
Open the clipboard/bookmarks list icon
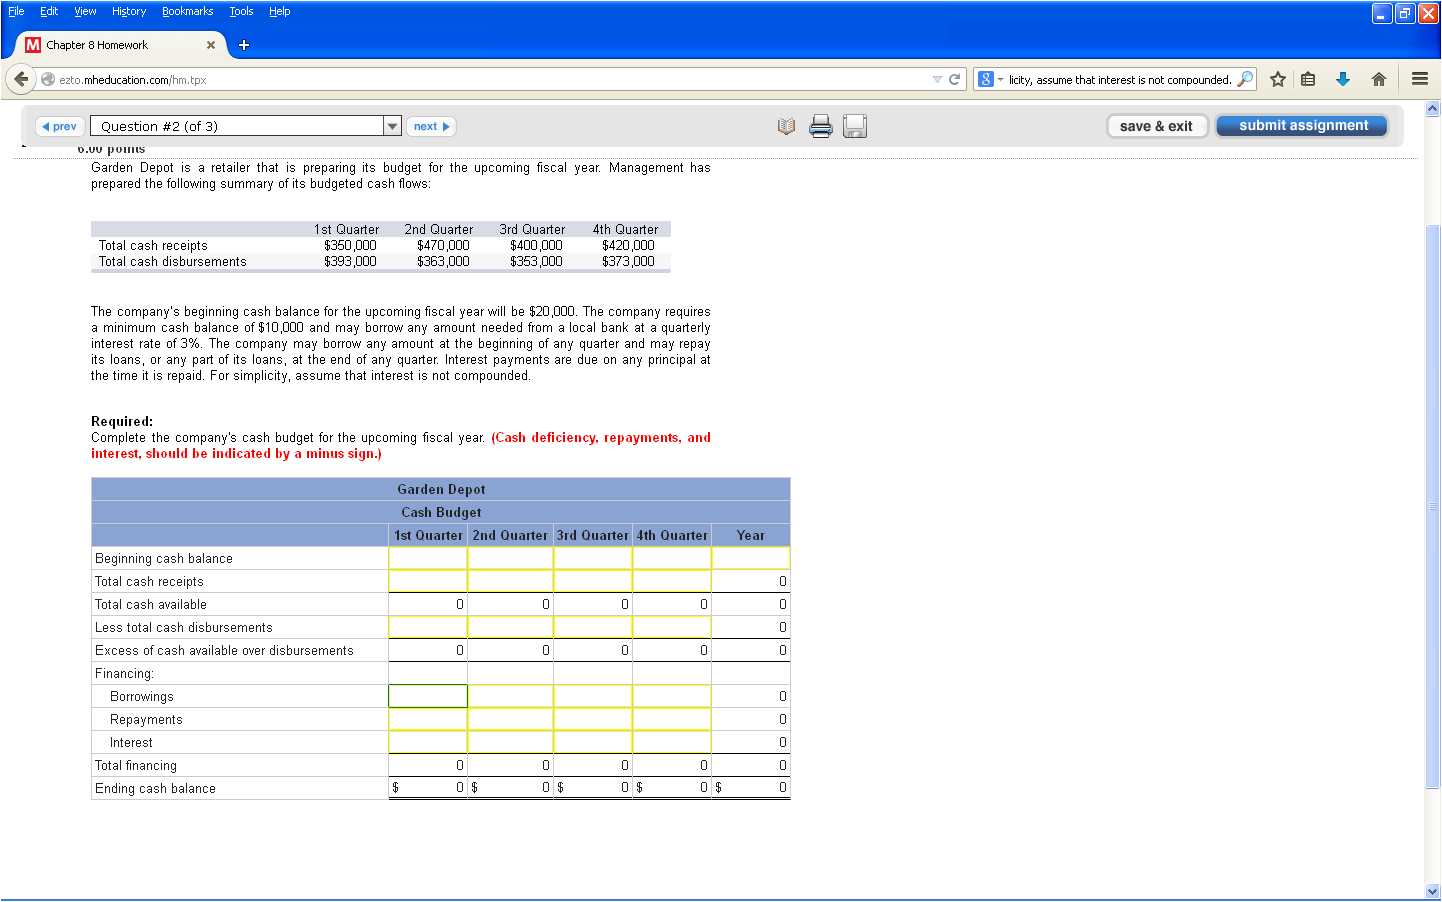click(x=1309, y=78)
